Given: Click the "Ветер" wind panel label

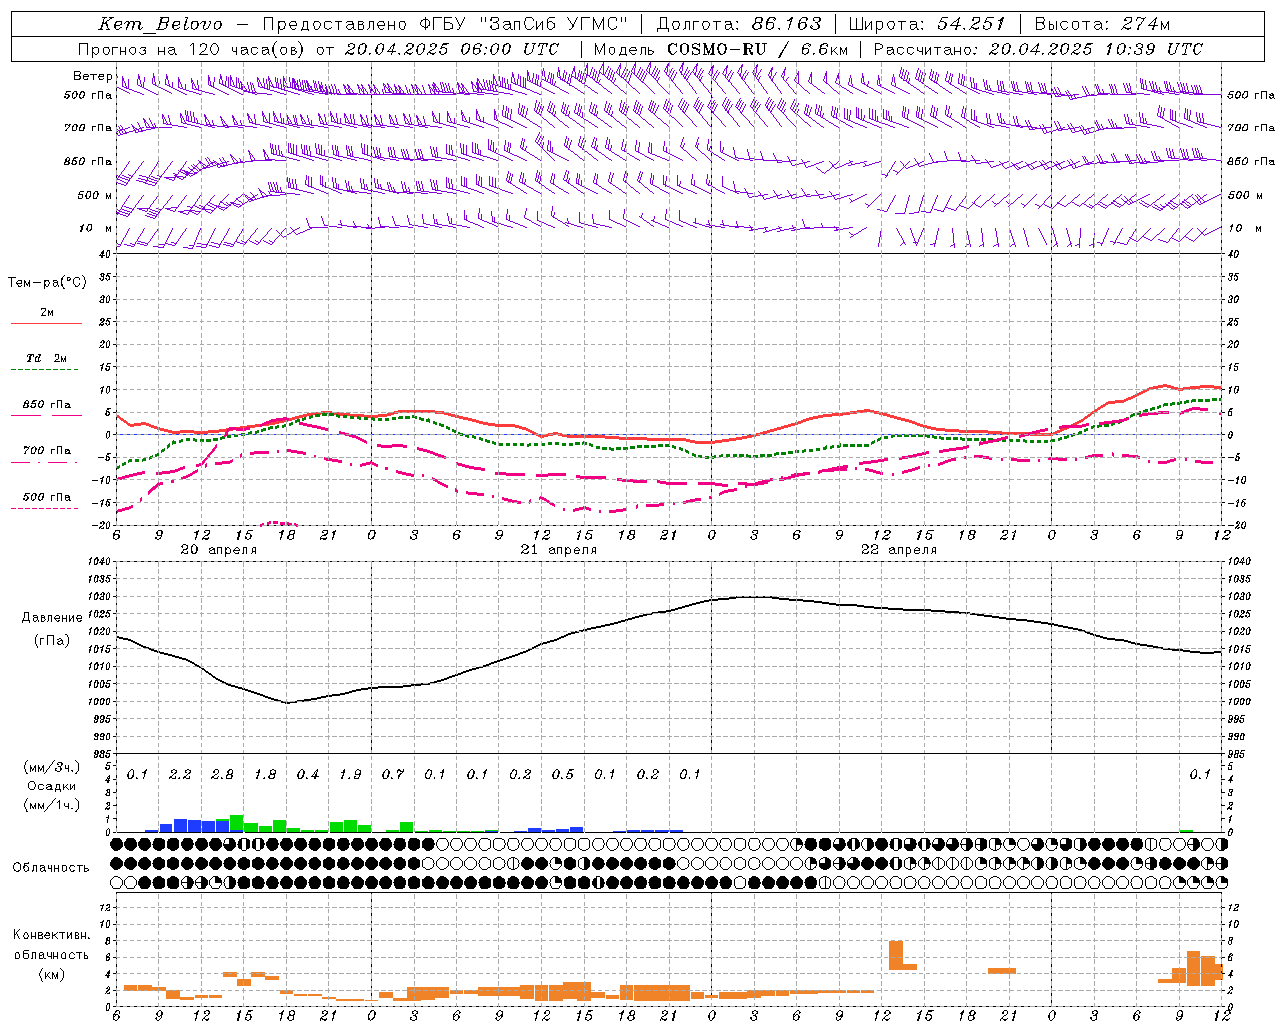Looking at the screenshot, I should pyautogui.click(x=92, y=76).
